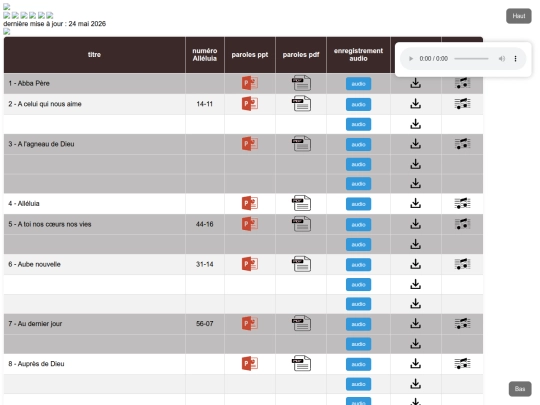Open audio player more options menu
The height and width of the screenshot is (405, 540).
click(516, 59)
